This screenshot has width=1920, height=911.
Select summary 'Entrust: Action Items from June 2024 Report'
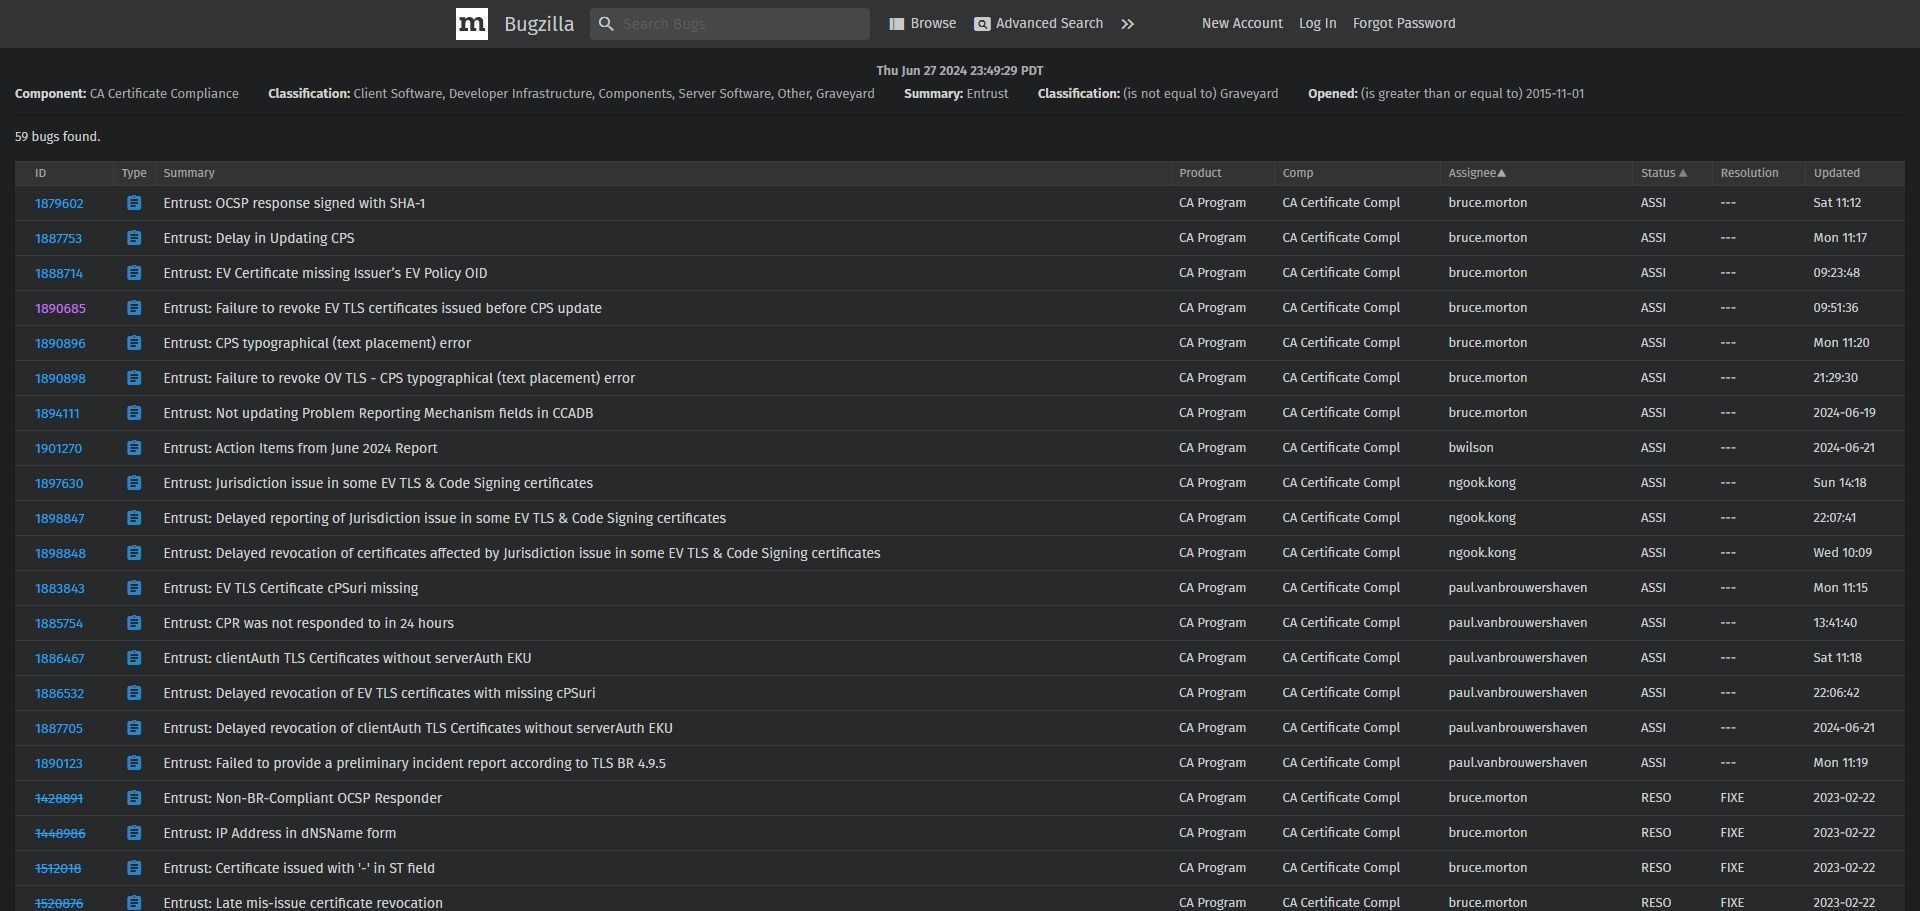click(x=300, y=448)
